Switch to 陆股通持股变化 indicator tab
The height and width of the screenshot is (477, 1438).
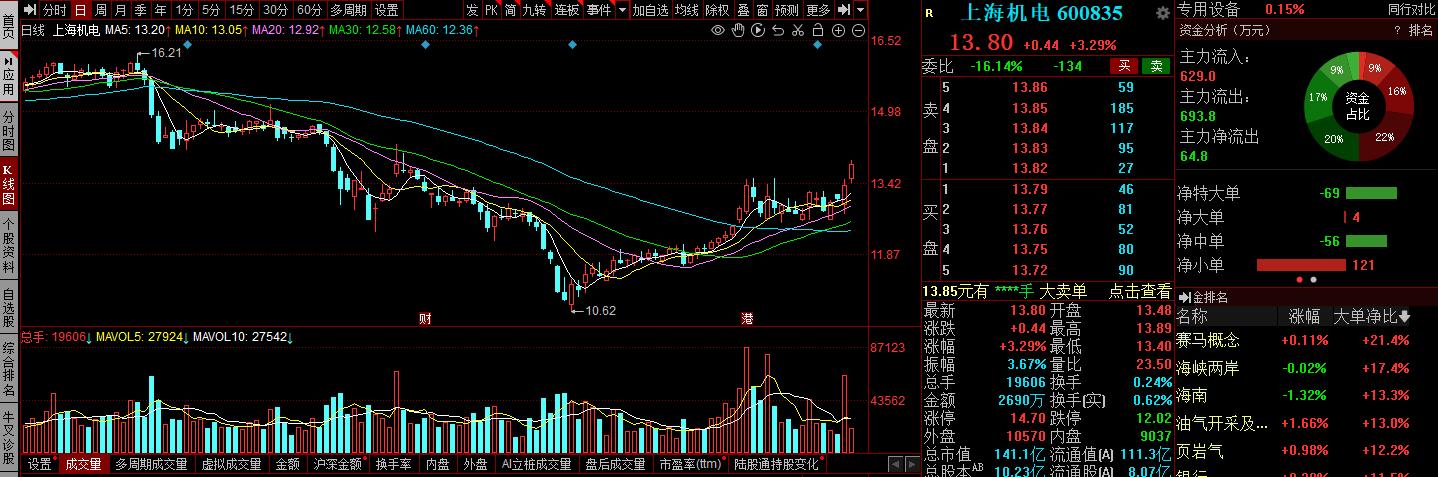point(776,464)
